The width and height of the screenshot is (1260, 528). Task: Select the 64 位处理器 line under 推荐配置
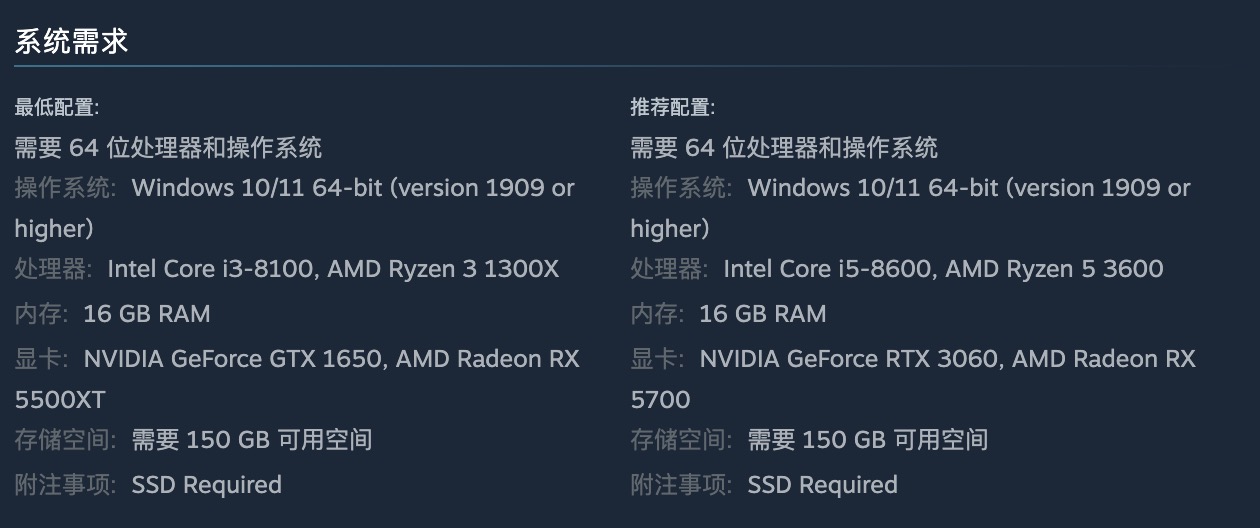click(784, 148)
